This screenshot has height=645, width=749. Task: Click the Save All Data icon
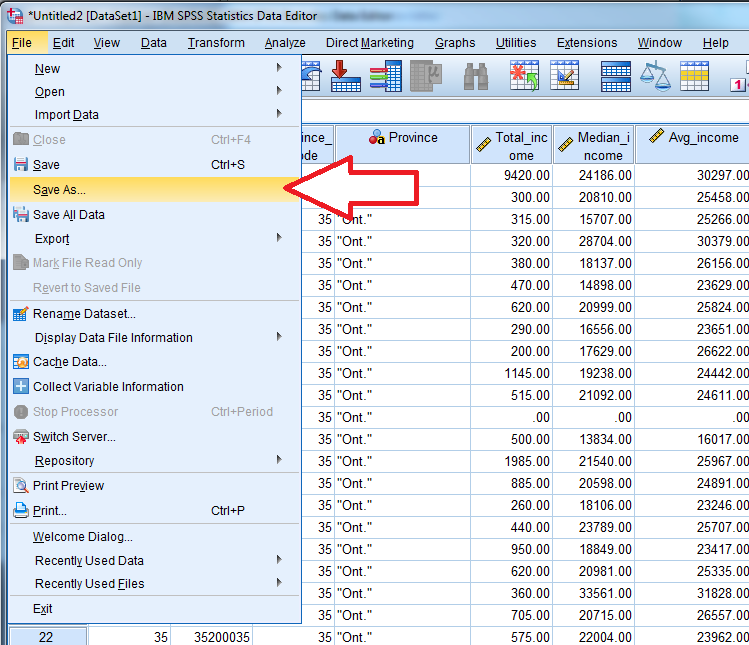pyautogui.click(x=21, y=215)
